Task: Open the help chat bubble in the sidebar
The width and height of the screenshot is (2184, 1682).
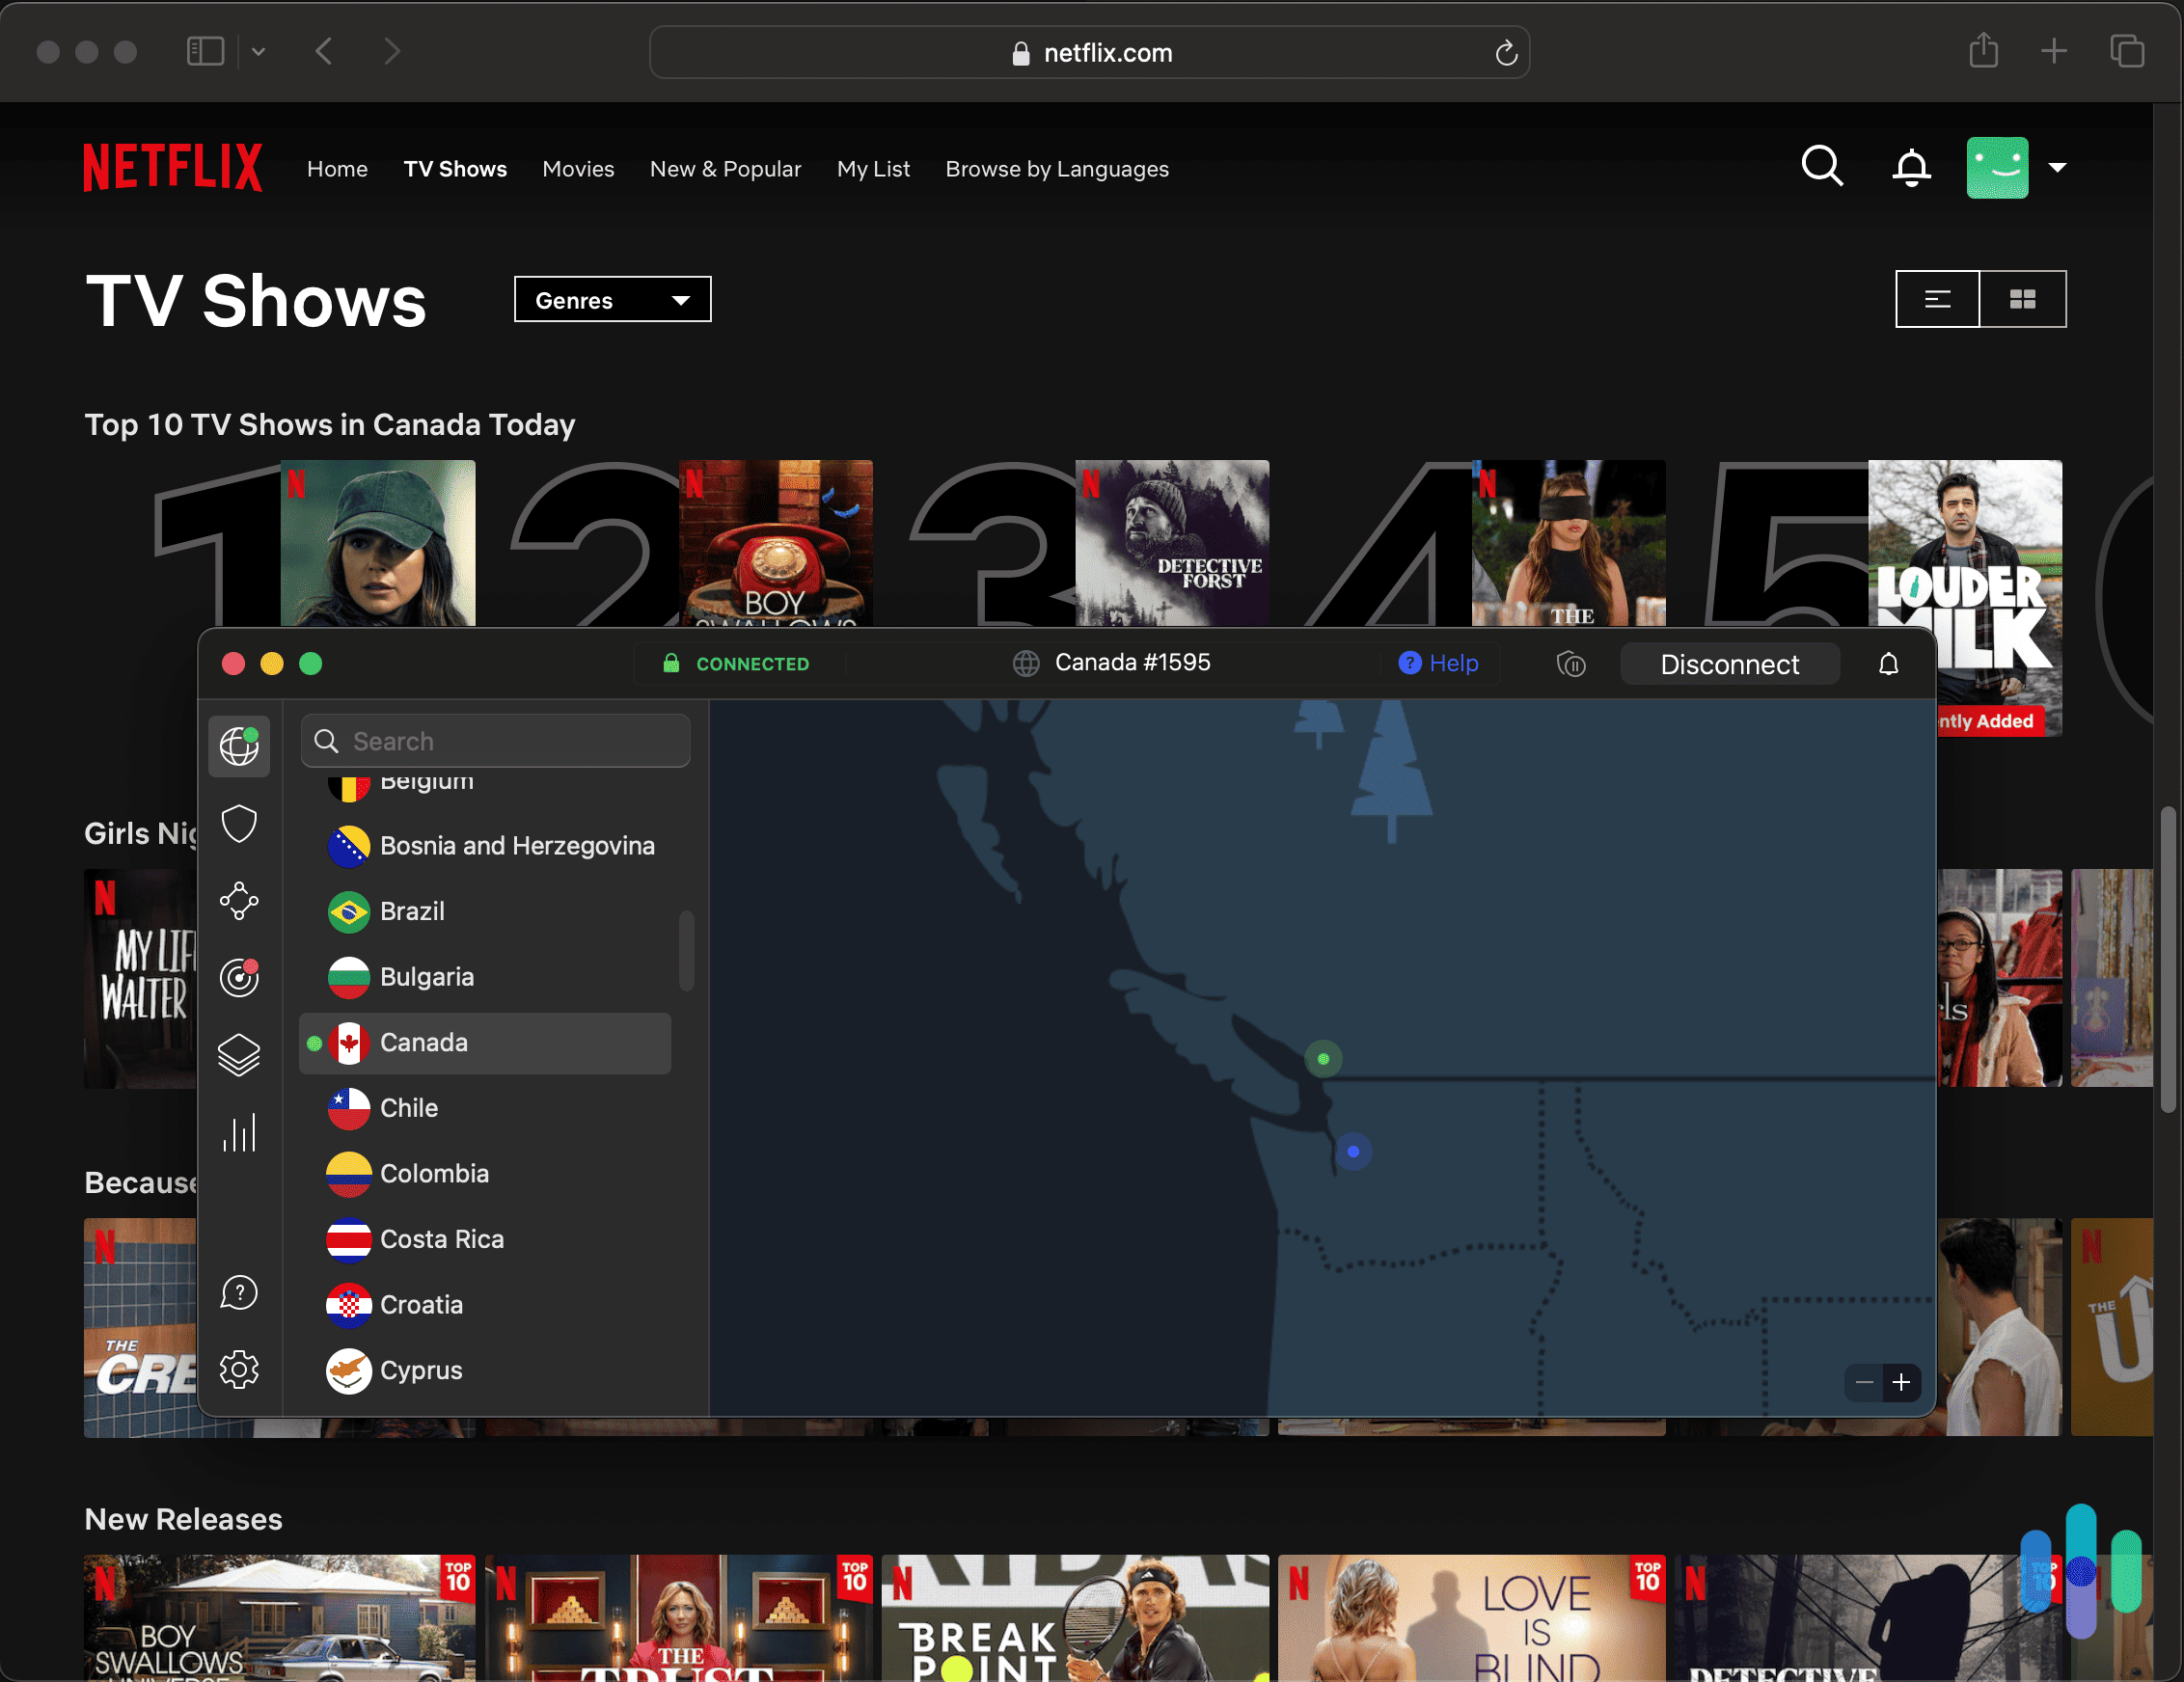Action: [239, 1292]
